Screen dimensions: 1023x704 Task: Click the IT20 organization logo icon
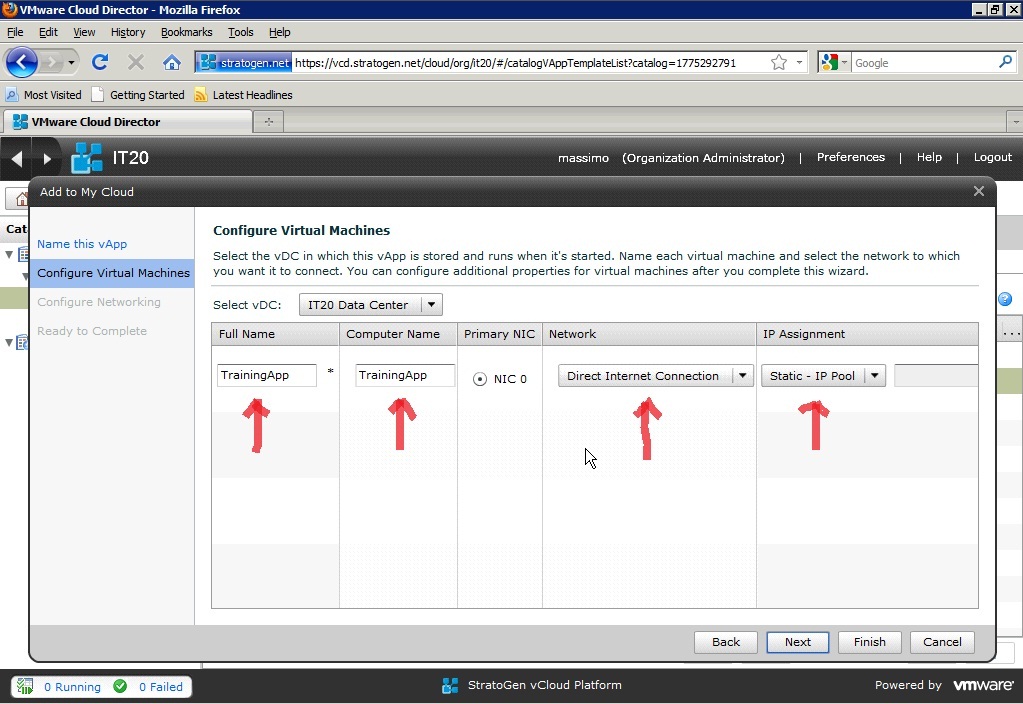87,158
